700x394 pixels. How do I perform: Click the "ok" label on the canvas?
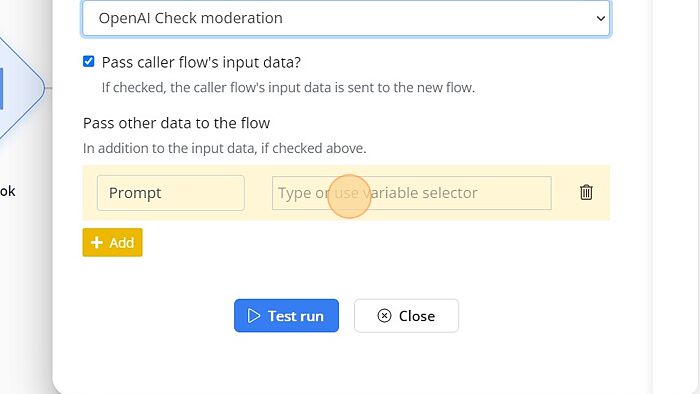[8, 191]
